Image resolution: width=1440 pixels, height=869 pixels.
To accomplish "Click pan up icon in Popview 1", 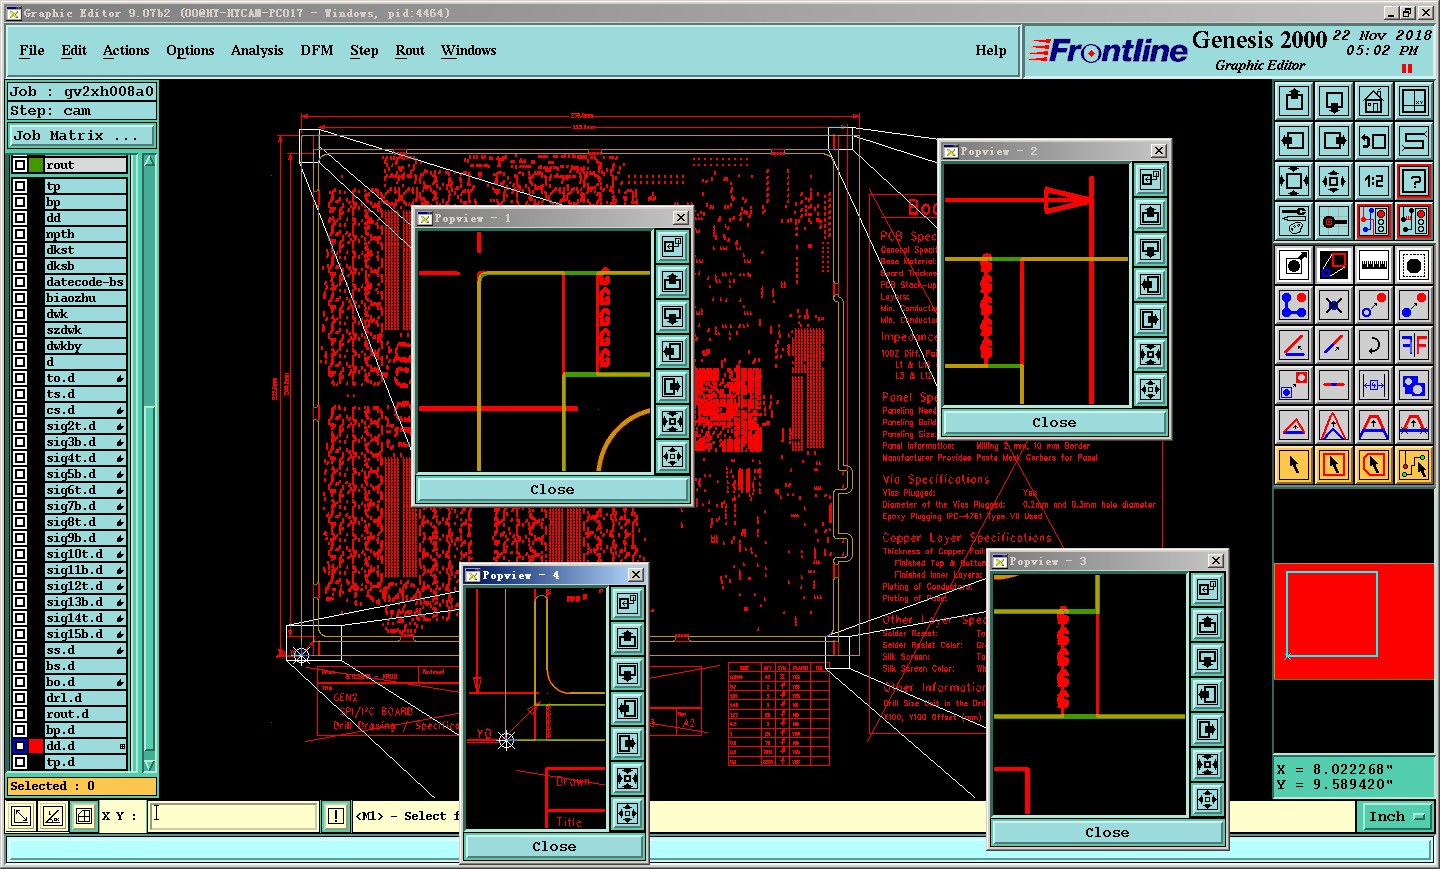I will tap(673, 282).
